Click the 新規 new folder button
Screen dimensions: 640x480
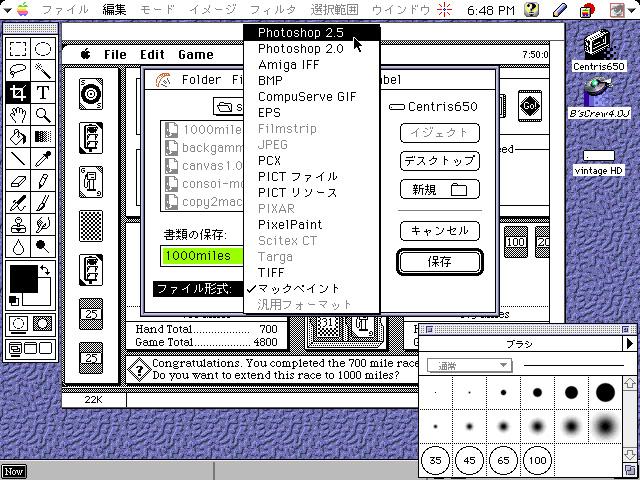click(x=440, y=190)
